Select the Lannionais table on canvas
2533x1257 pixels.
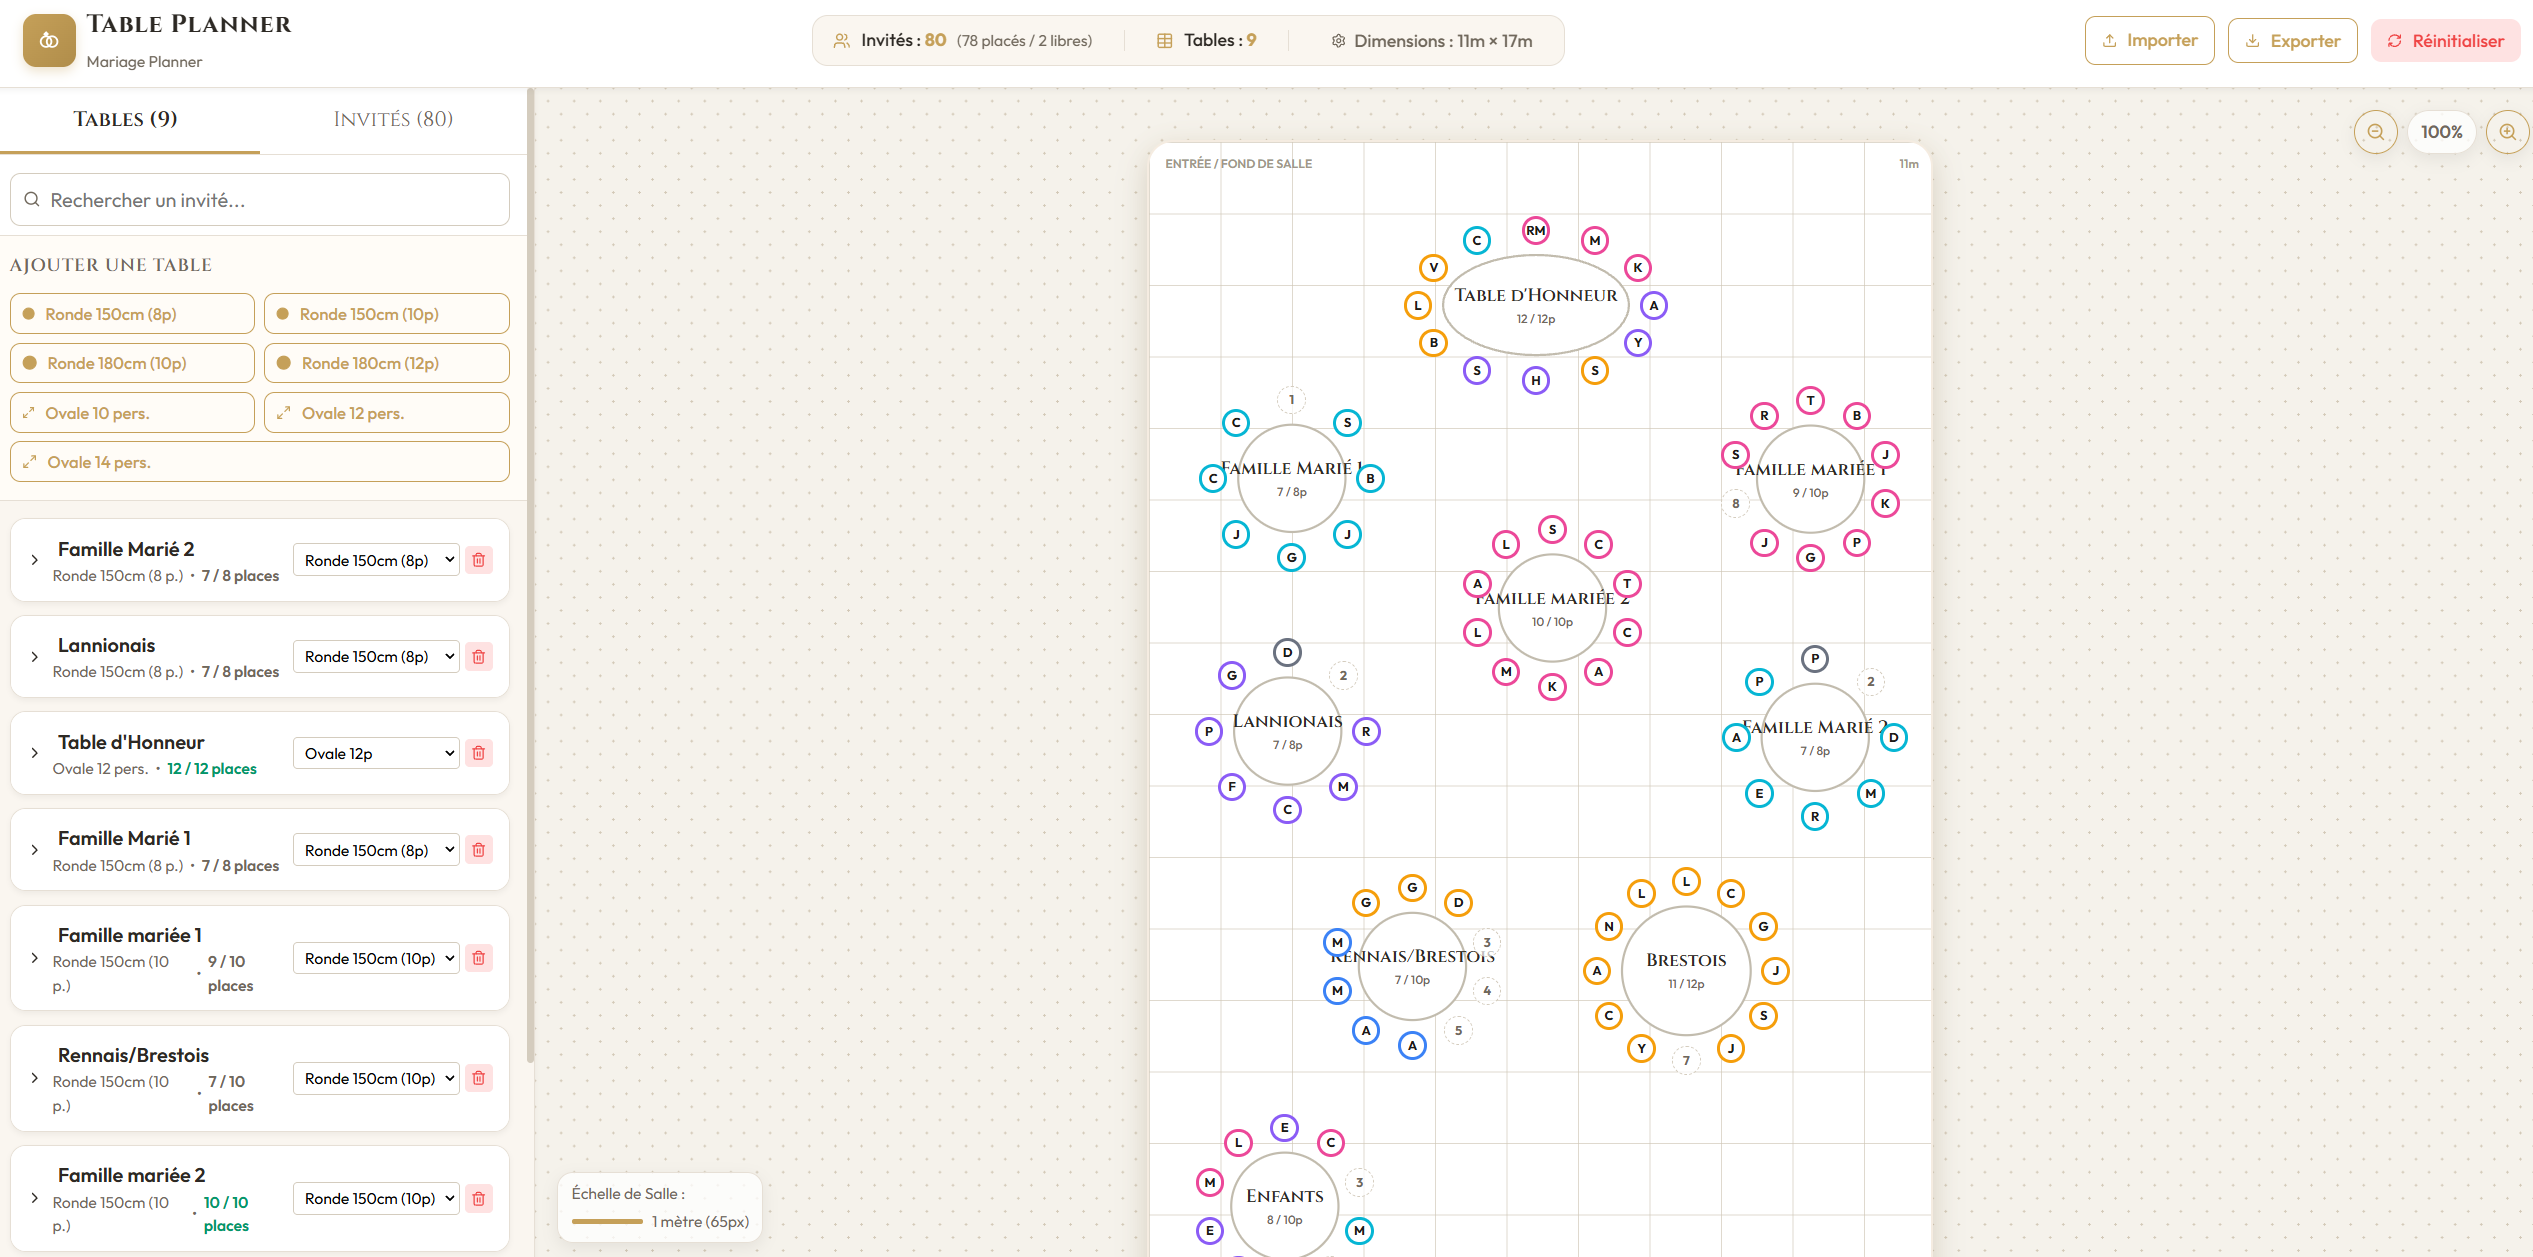[1288, 731]
